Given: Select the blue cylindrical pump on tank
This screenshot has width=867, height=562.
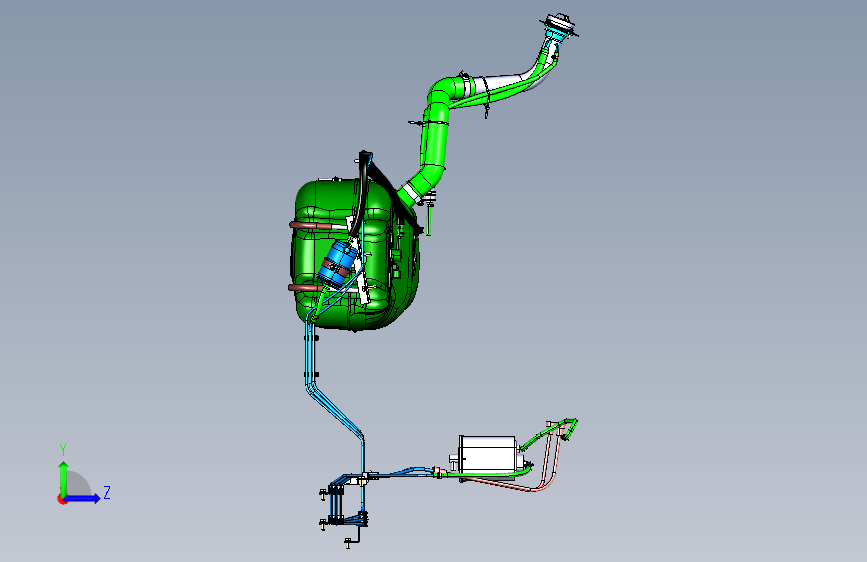Looking at the screenshot, I should (338, 262).
